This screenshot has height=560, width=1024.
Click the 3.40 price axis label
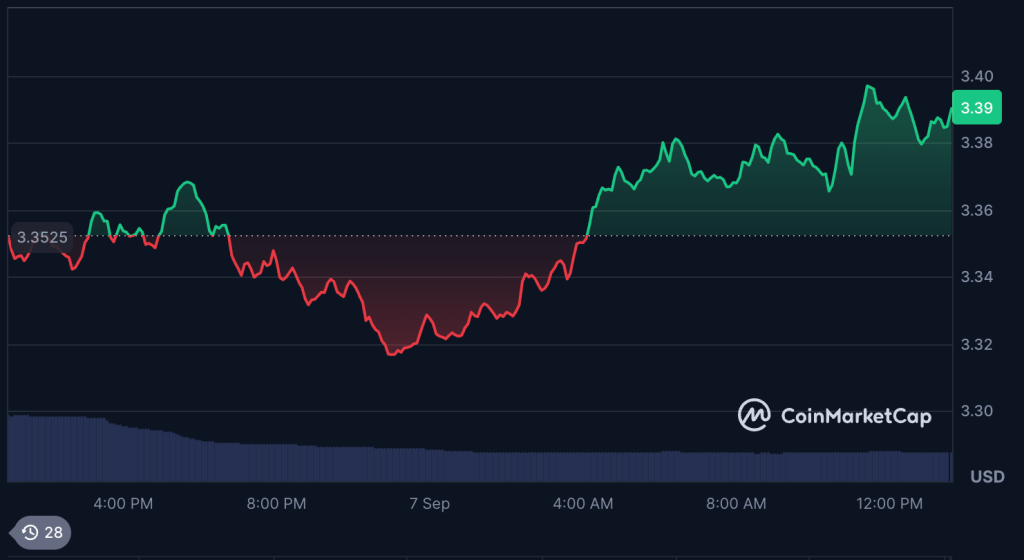[x=976, y=76]
